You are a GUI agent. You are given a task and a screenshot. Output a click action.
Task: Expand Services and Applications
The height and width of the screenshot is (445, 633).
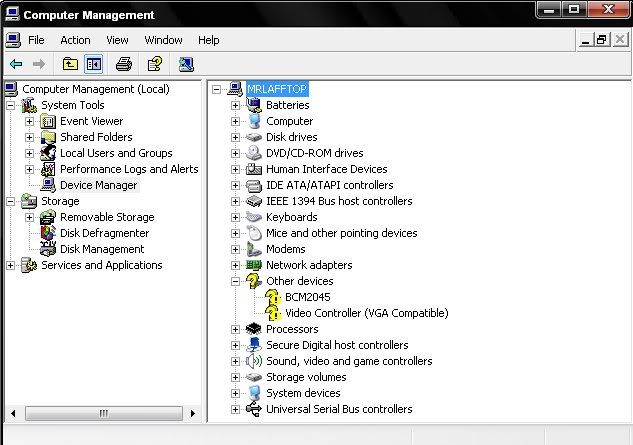click(10, 265)
